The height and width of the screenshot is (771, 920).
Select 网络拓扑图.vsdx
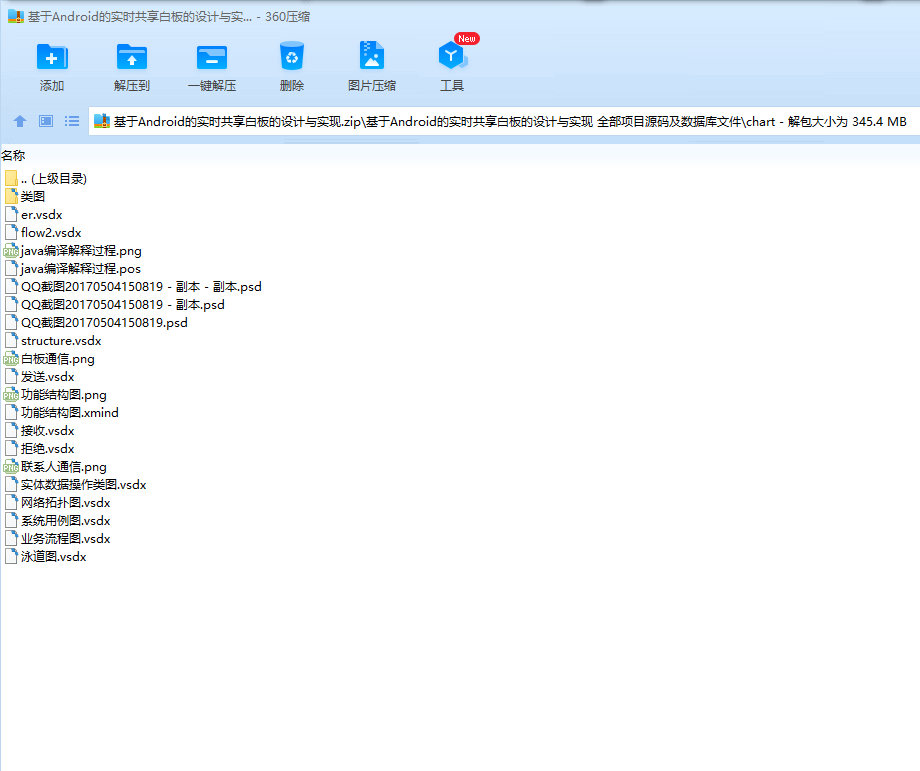[x=58, y=503]
